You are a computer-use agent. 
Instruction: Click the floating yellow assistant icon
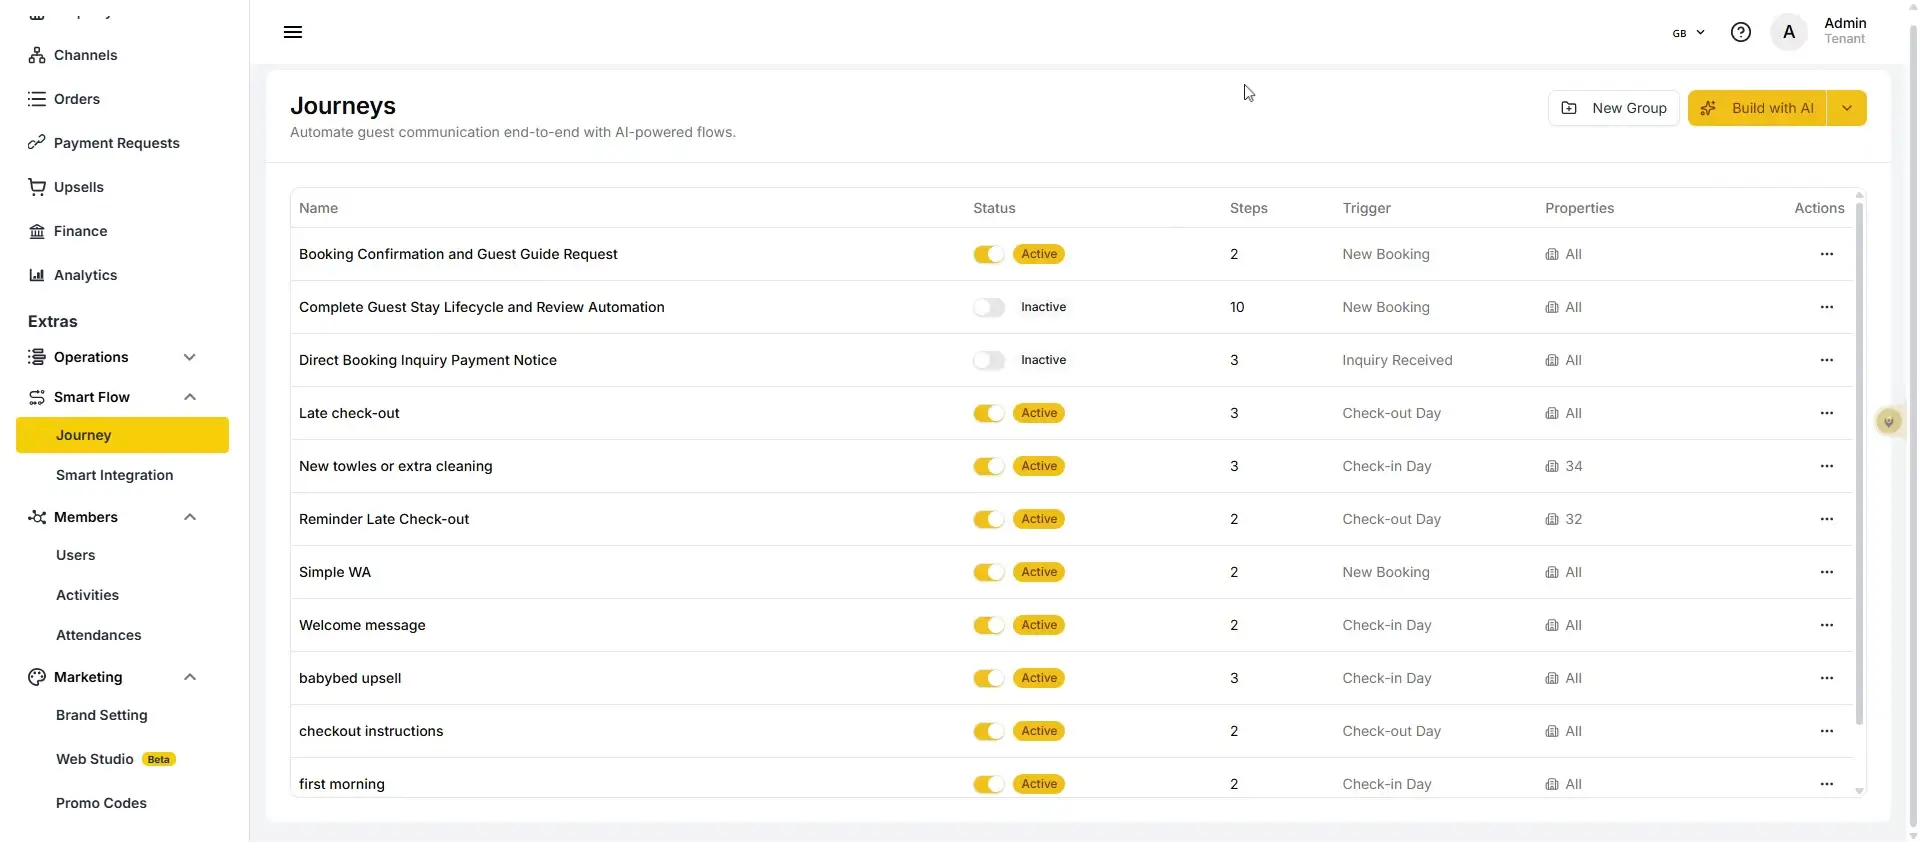(1888, 422)
